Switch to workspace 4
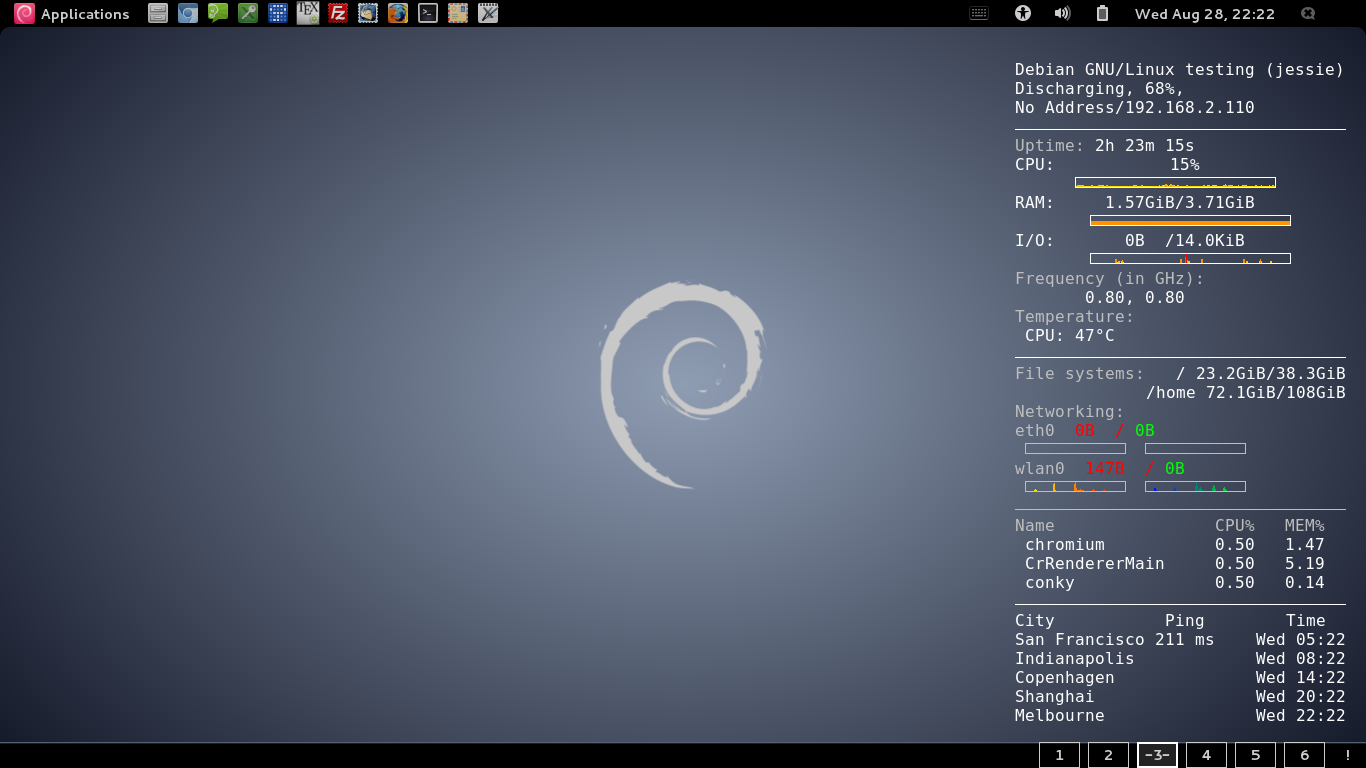 pyautogui.click(x=1206, y=755)
